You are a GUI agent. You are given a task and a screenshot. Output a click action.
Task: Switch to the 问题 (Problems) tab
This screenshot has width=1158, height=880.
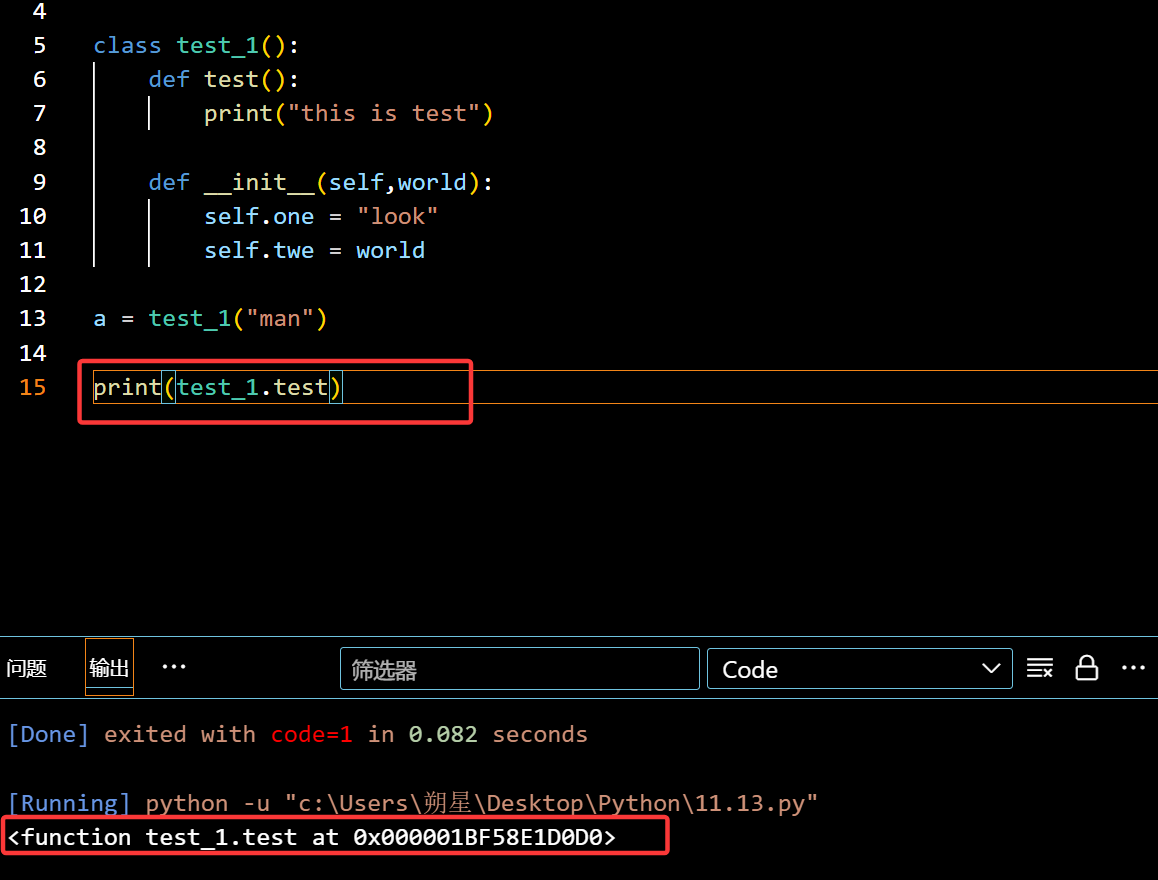click(x=27, y=668)
